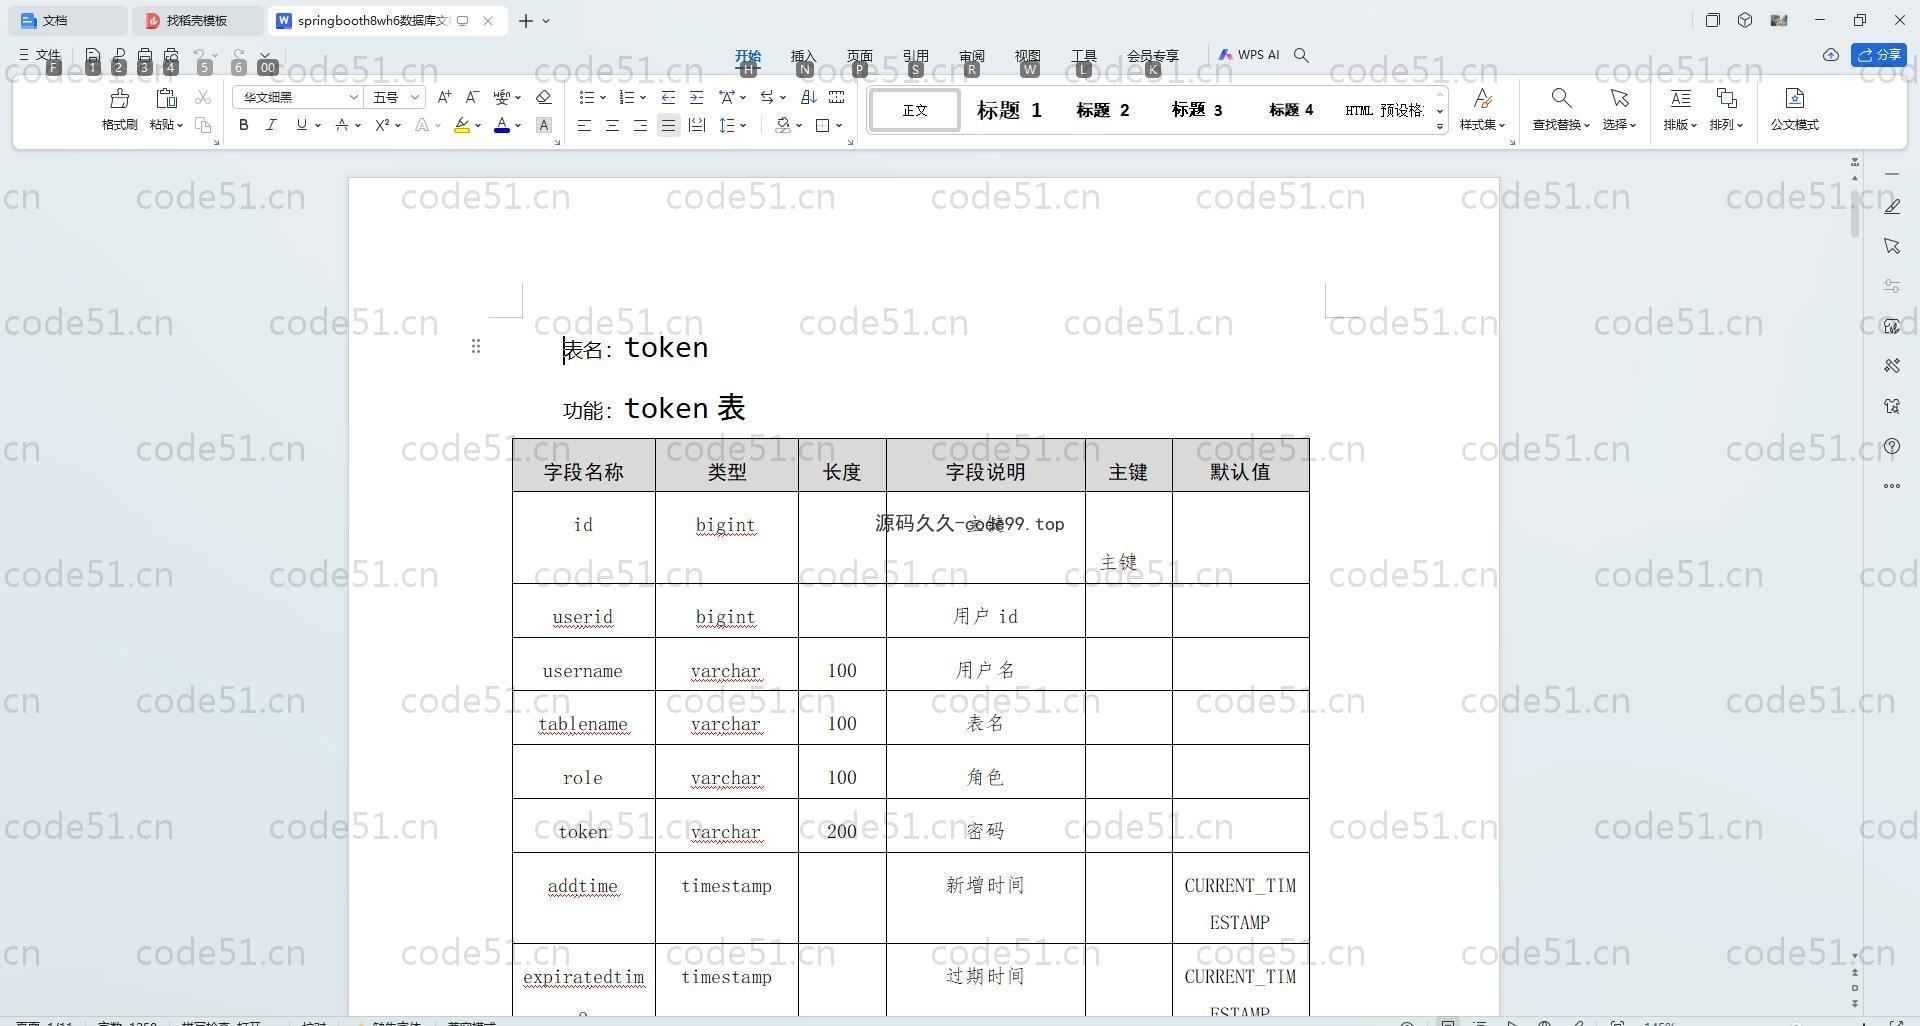The width and height of the screenshot is (1920, 1026).
Task: Toggle Strikethrough formatting
Action: [342, 125]
